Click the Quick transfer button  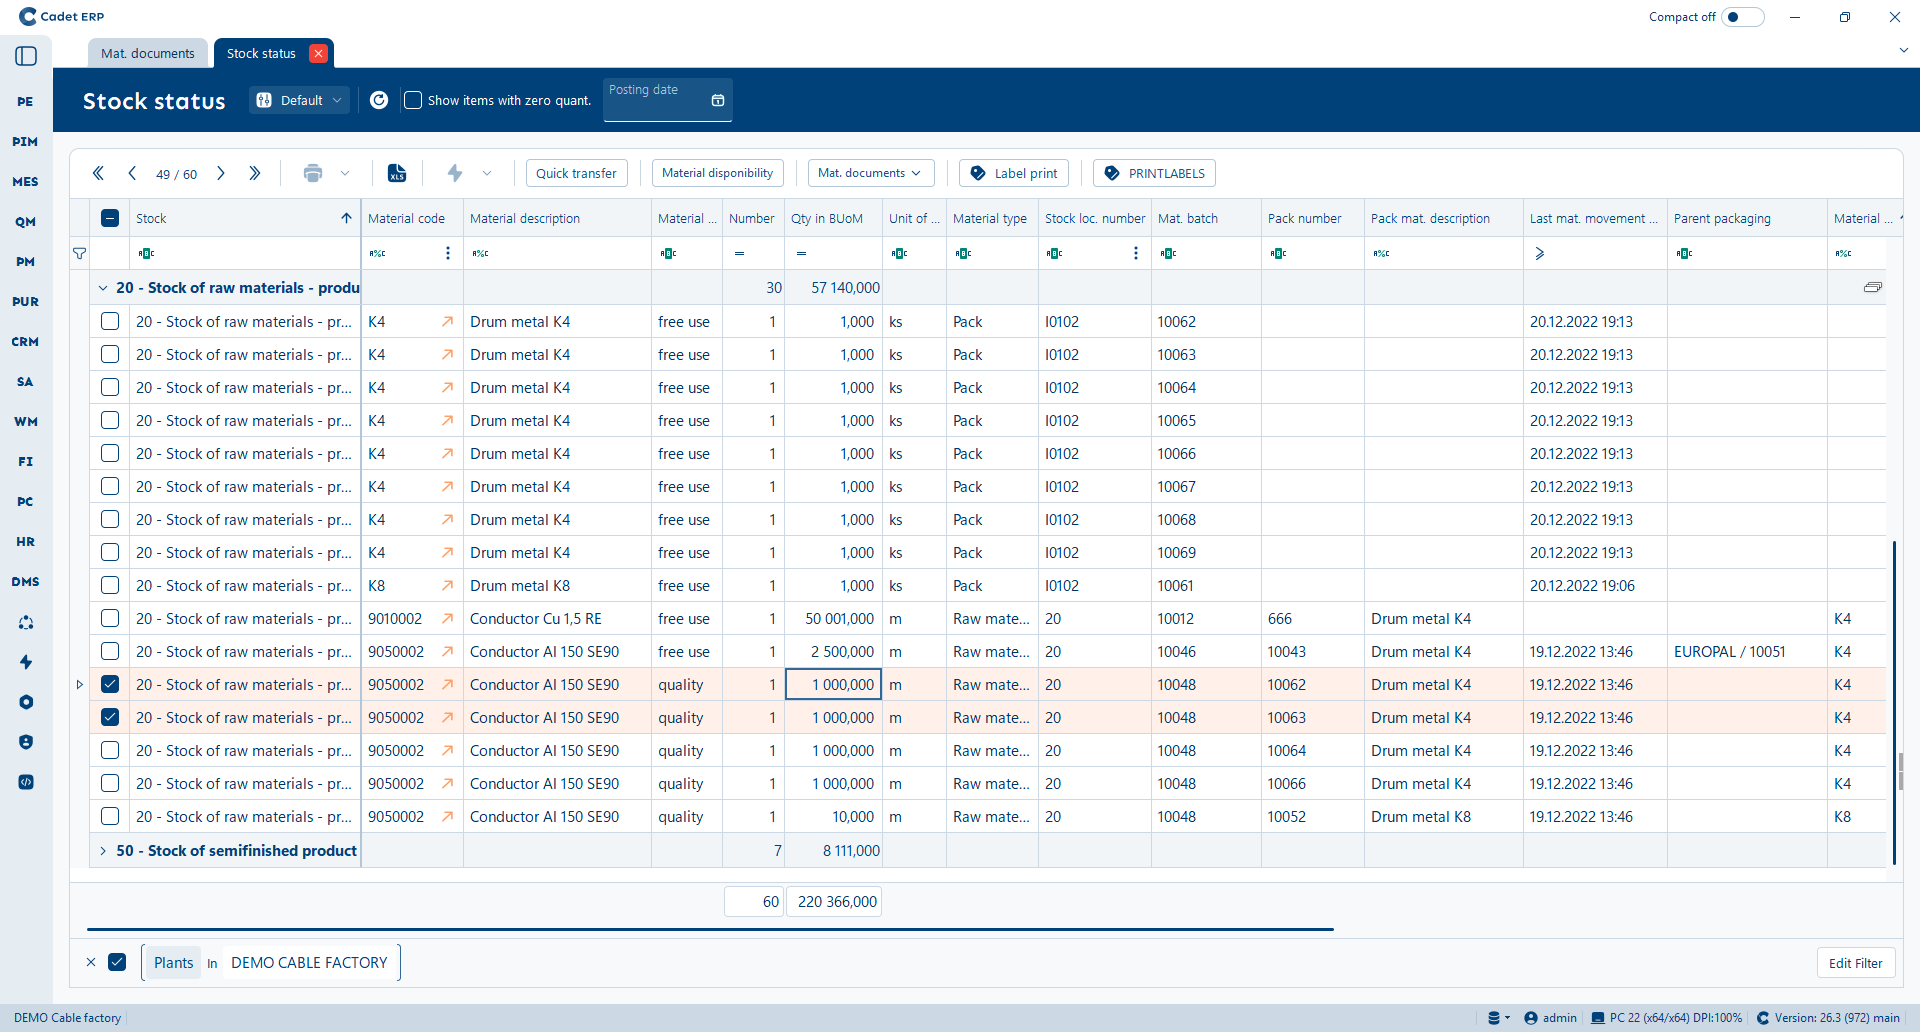point(576,173)
